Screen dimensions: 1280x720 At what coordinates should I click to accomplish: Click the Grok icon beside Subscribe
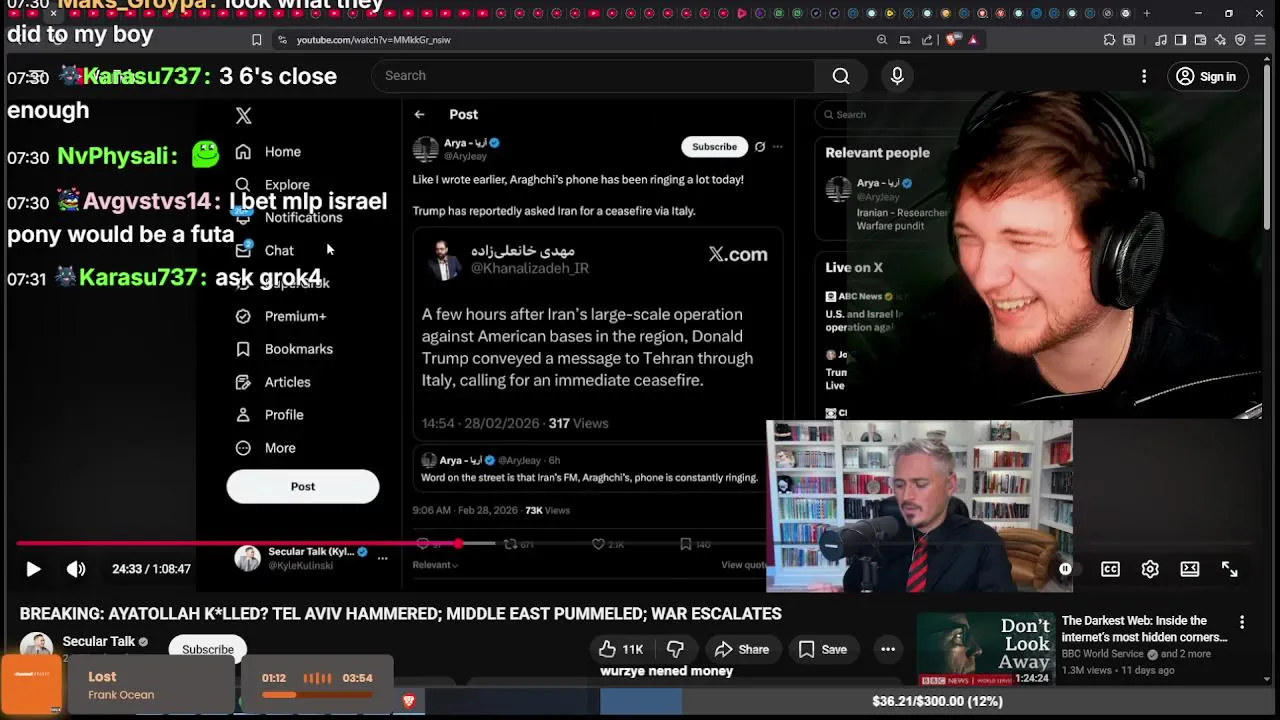point(760,147)
